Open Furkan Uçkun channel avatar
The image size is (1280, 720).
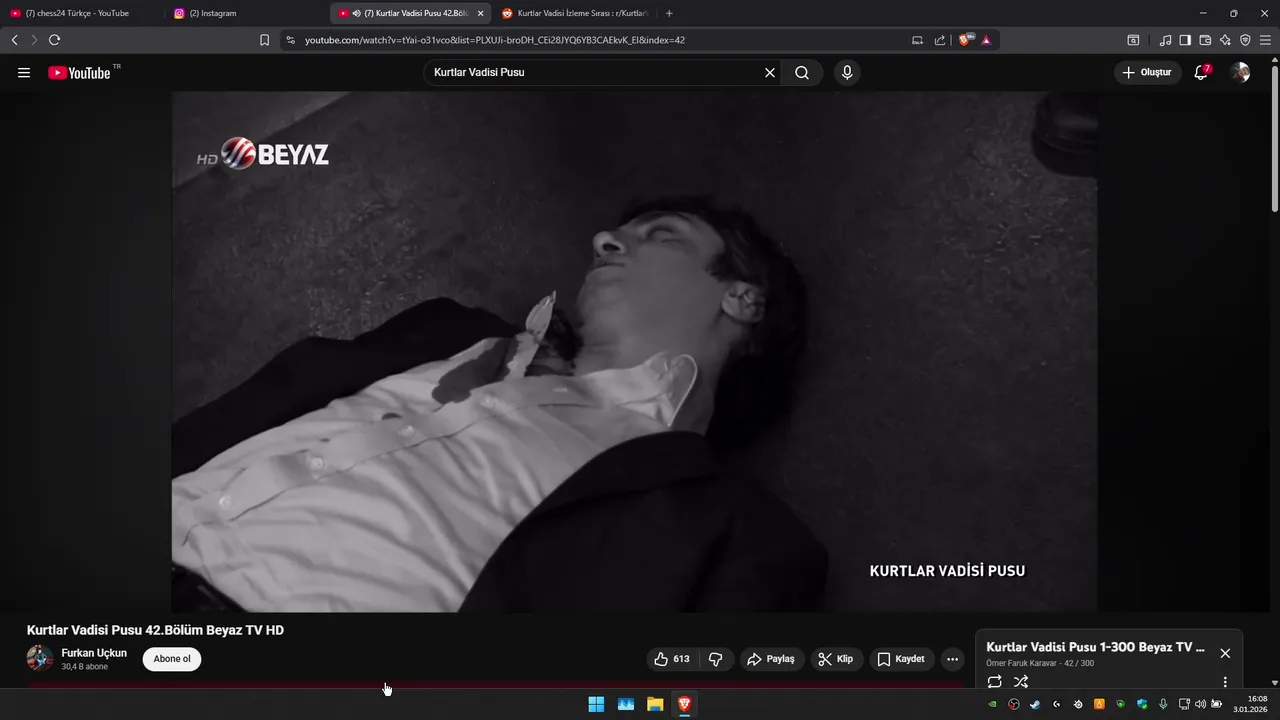point(40,658)
